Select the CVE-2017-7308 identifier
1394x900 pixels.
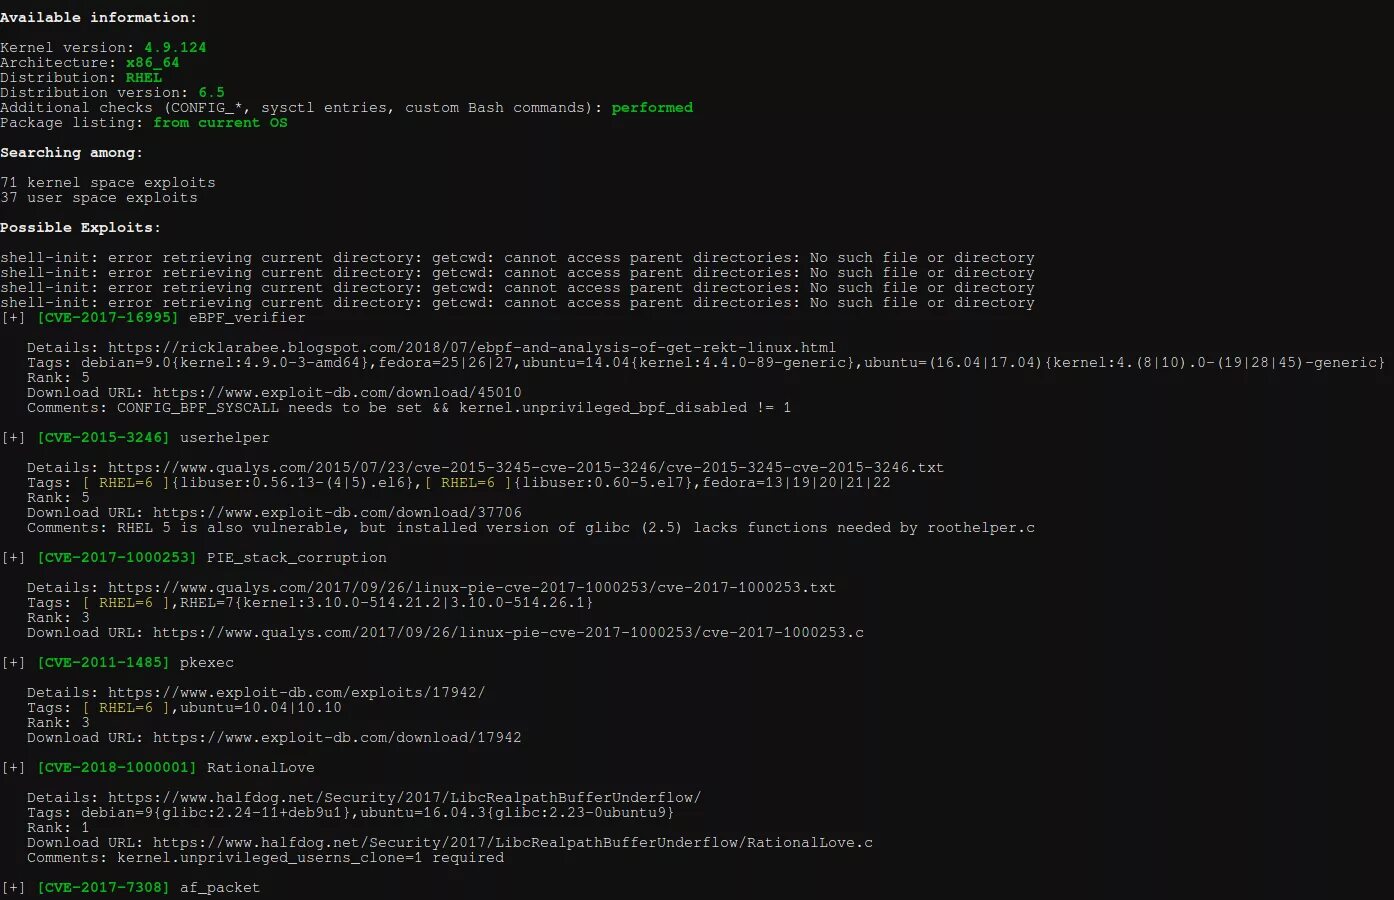(x=103, y=887)
